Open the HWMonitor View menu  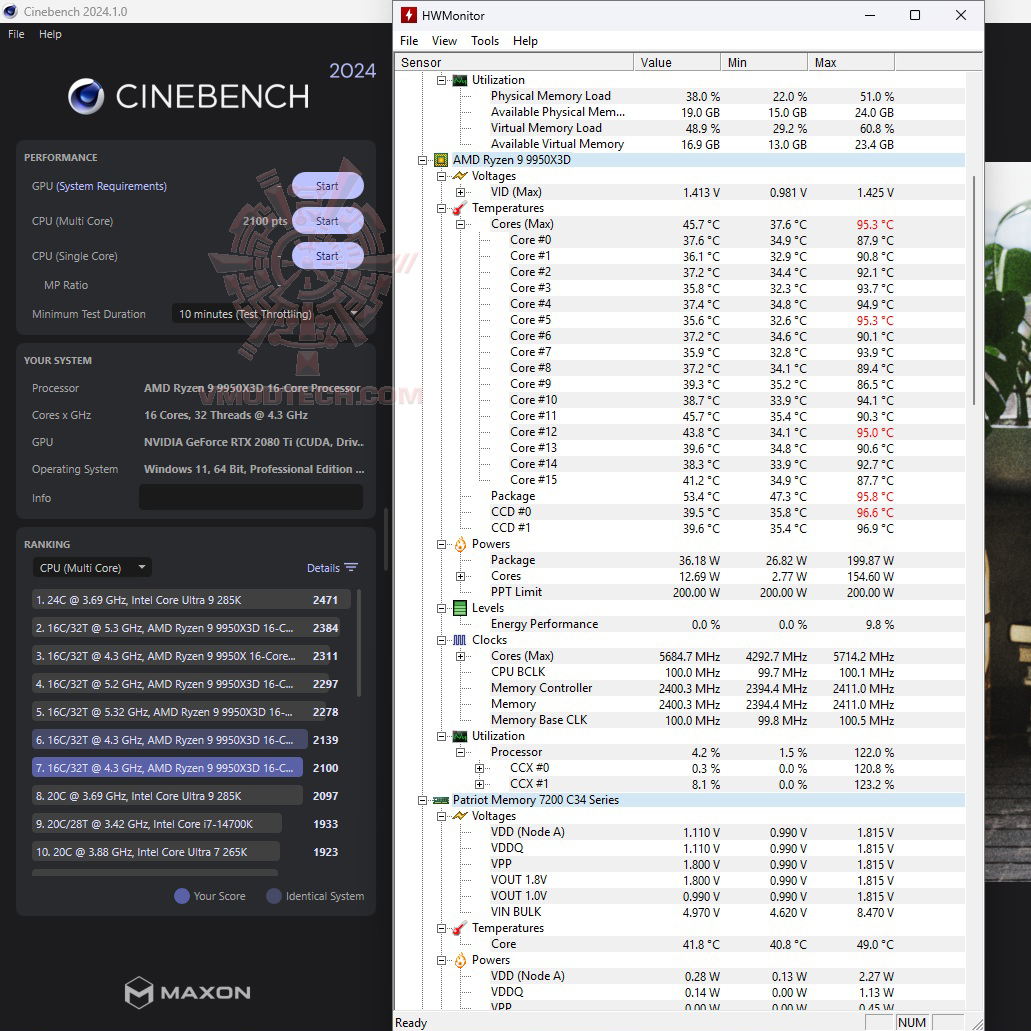click(x=444, y=41)
